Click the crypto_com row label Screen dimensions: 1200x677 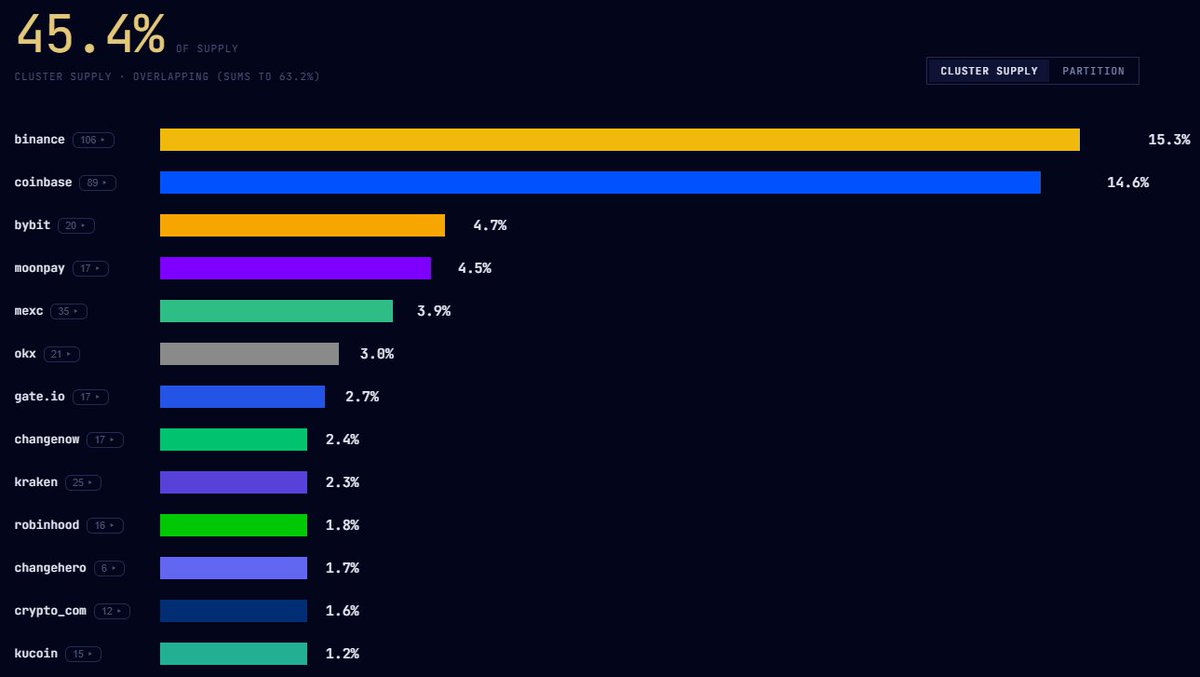50,611
